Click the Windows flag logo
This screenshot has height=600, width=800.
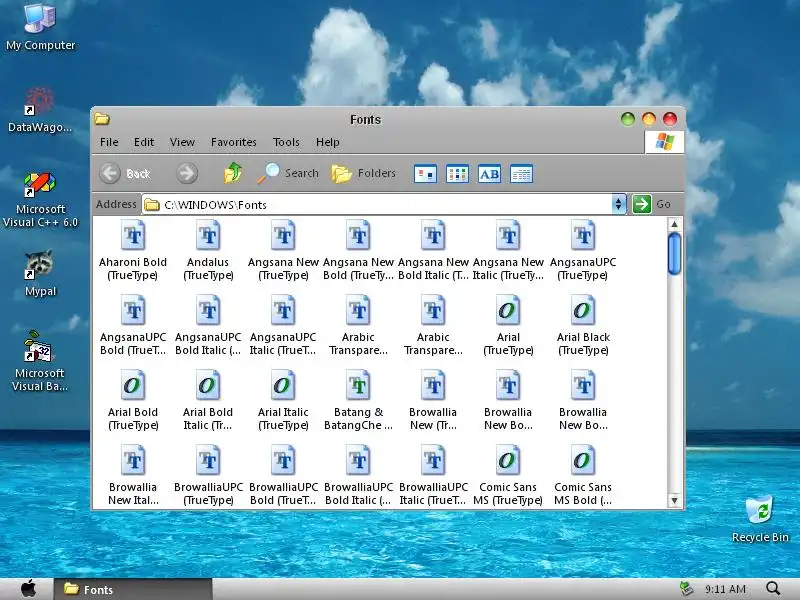(664, 142)
